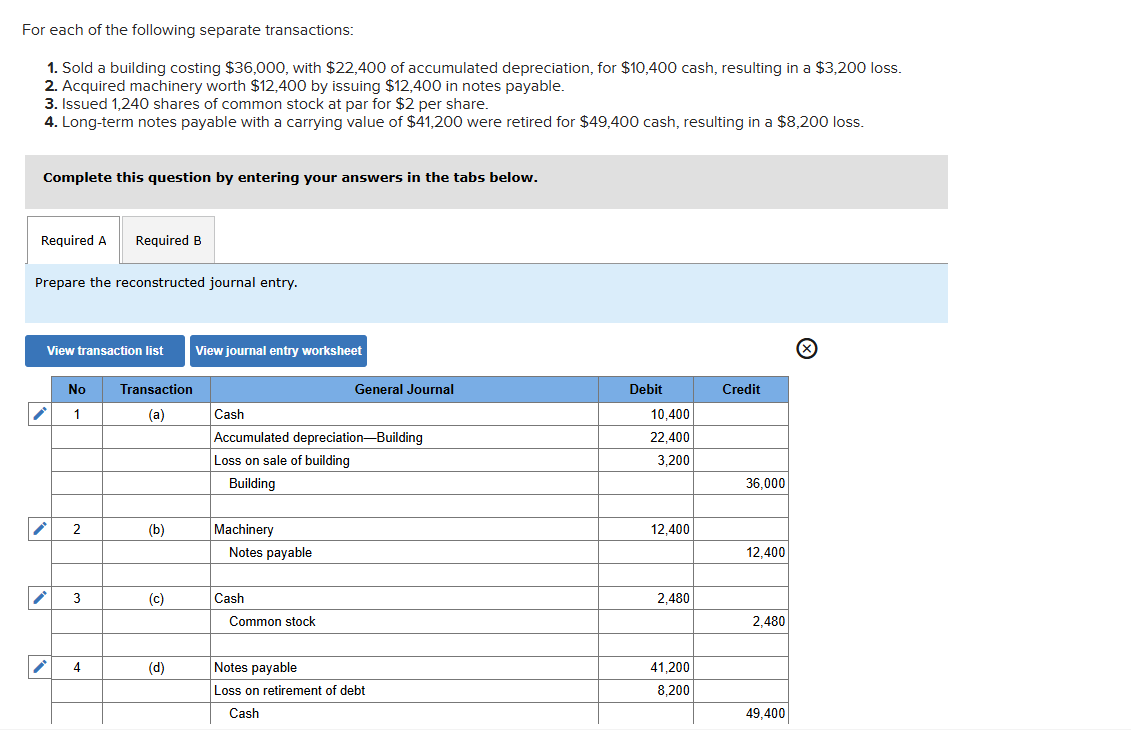Click the pencil edit icon for entry 2
This screenshot has height=733, width=1131.
coord(38,529)
